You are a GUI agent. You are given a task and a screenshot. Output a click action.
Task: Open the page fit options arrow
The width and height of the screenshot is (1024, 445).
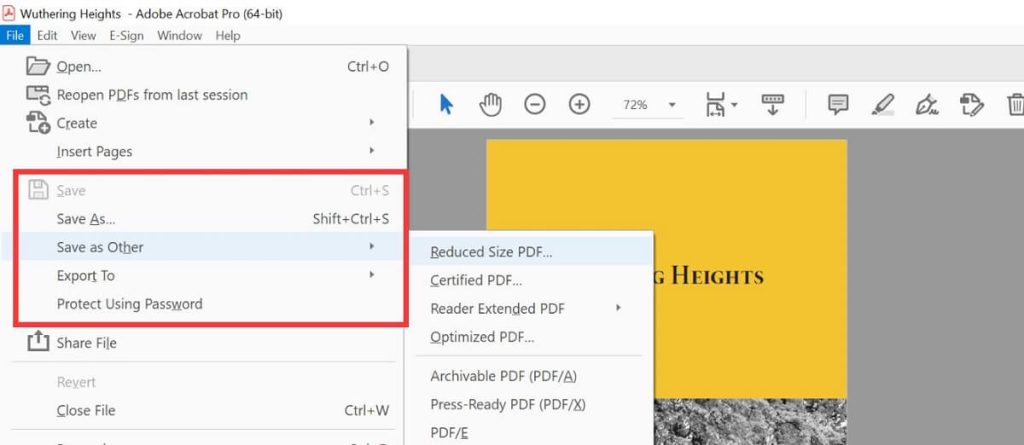pos(735,105)
